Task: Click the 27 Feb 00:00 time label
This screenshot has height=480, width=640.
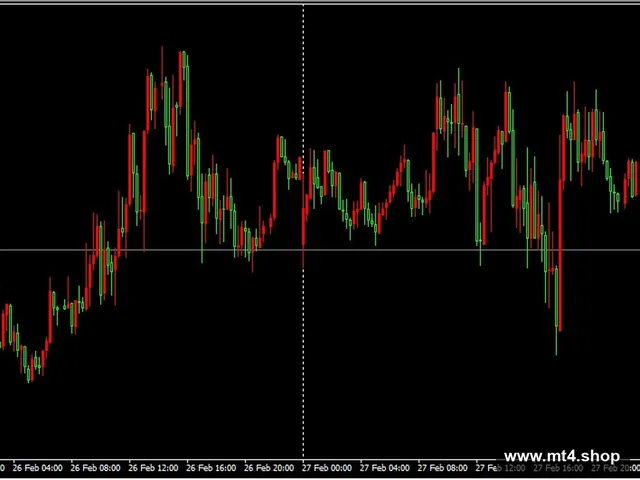Action: (x=327, y=468)
